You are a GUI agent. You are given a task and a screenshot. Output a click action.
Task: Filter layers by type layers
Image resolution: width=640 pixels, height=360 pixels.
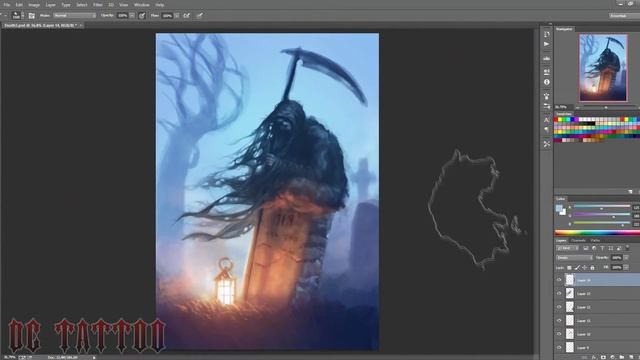[602, 248]
